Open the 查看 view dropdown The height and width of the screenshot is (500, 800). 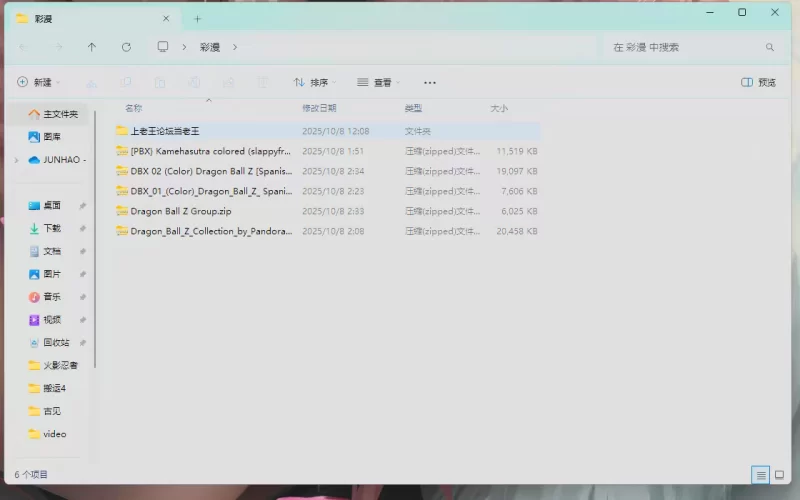[x=378, y=83]
